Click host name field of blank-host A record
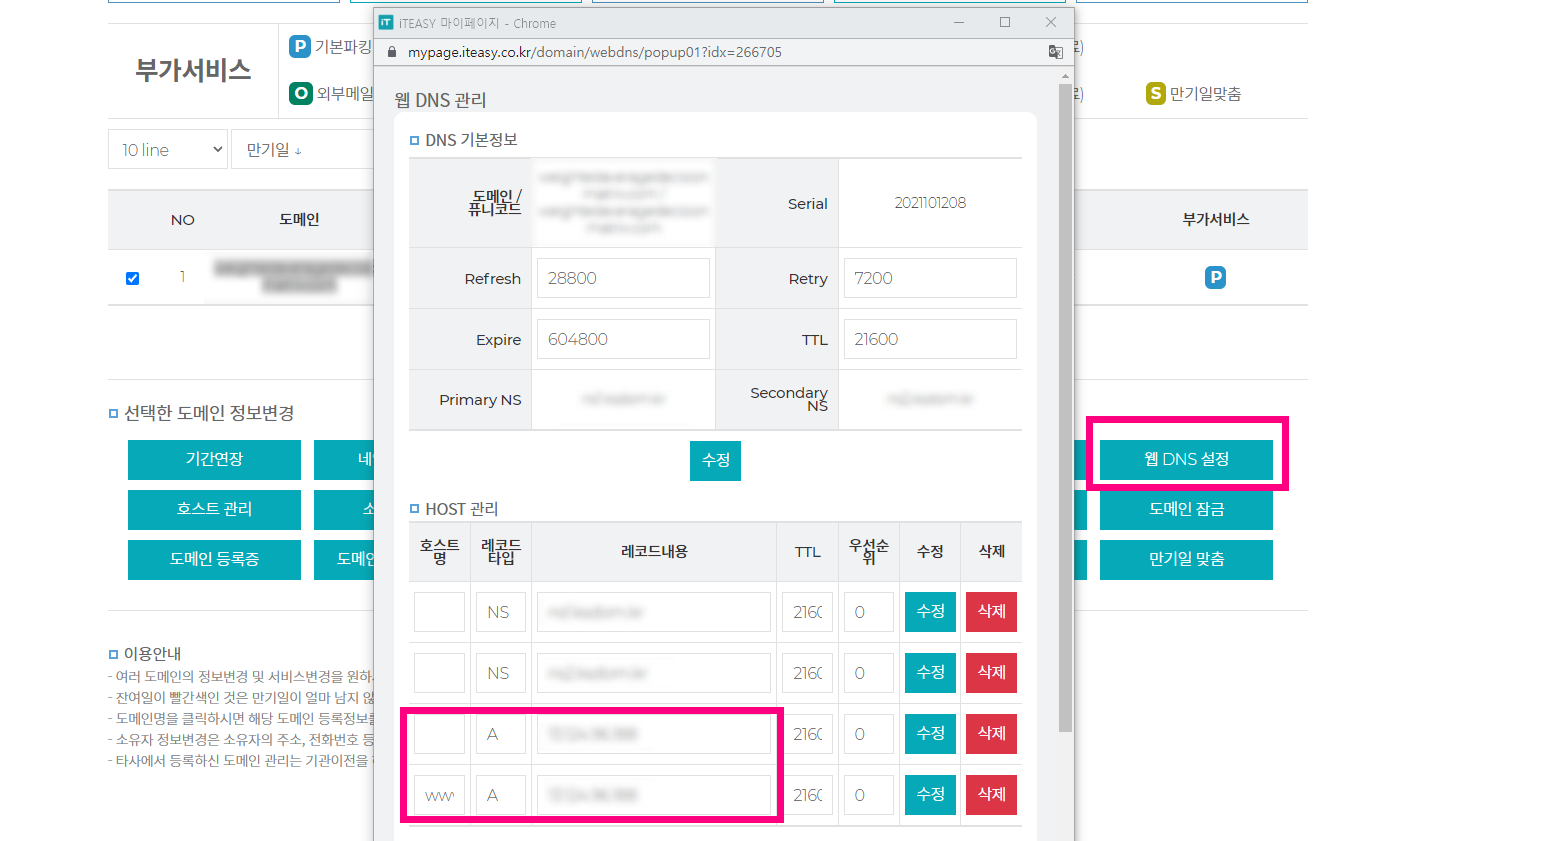1547x841 pixels. coord(439,734)
